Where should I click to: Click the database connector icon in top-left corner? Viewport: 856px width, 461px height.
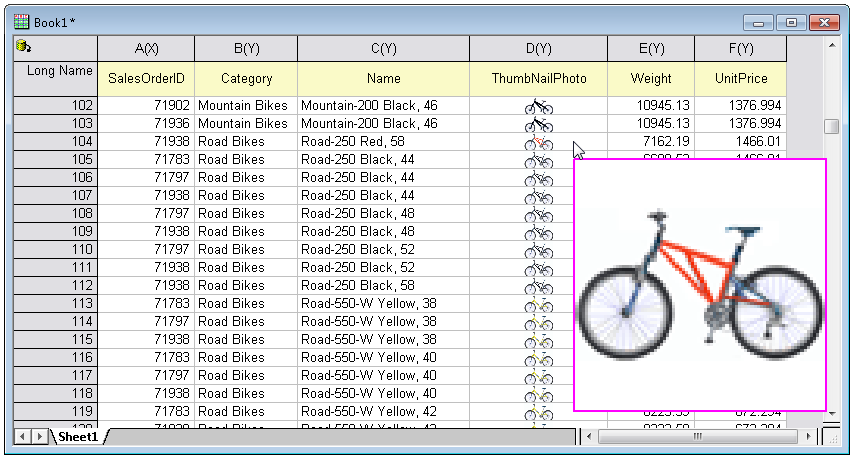(23, 47)
